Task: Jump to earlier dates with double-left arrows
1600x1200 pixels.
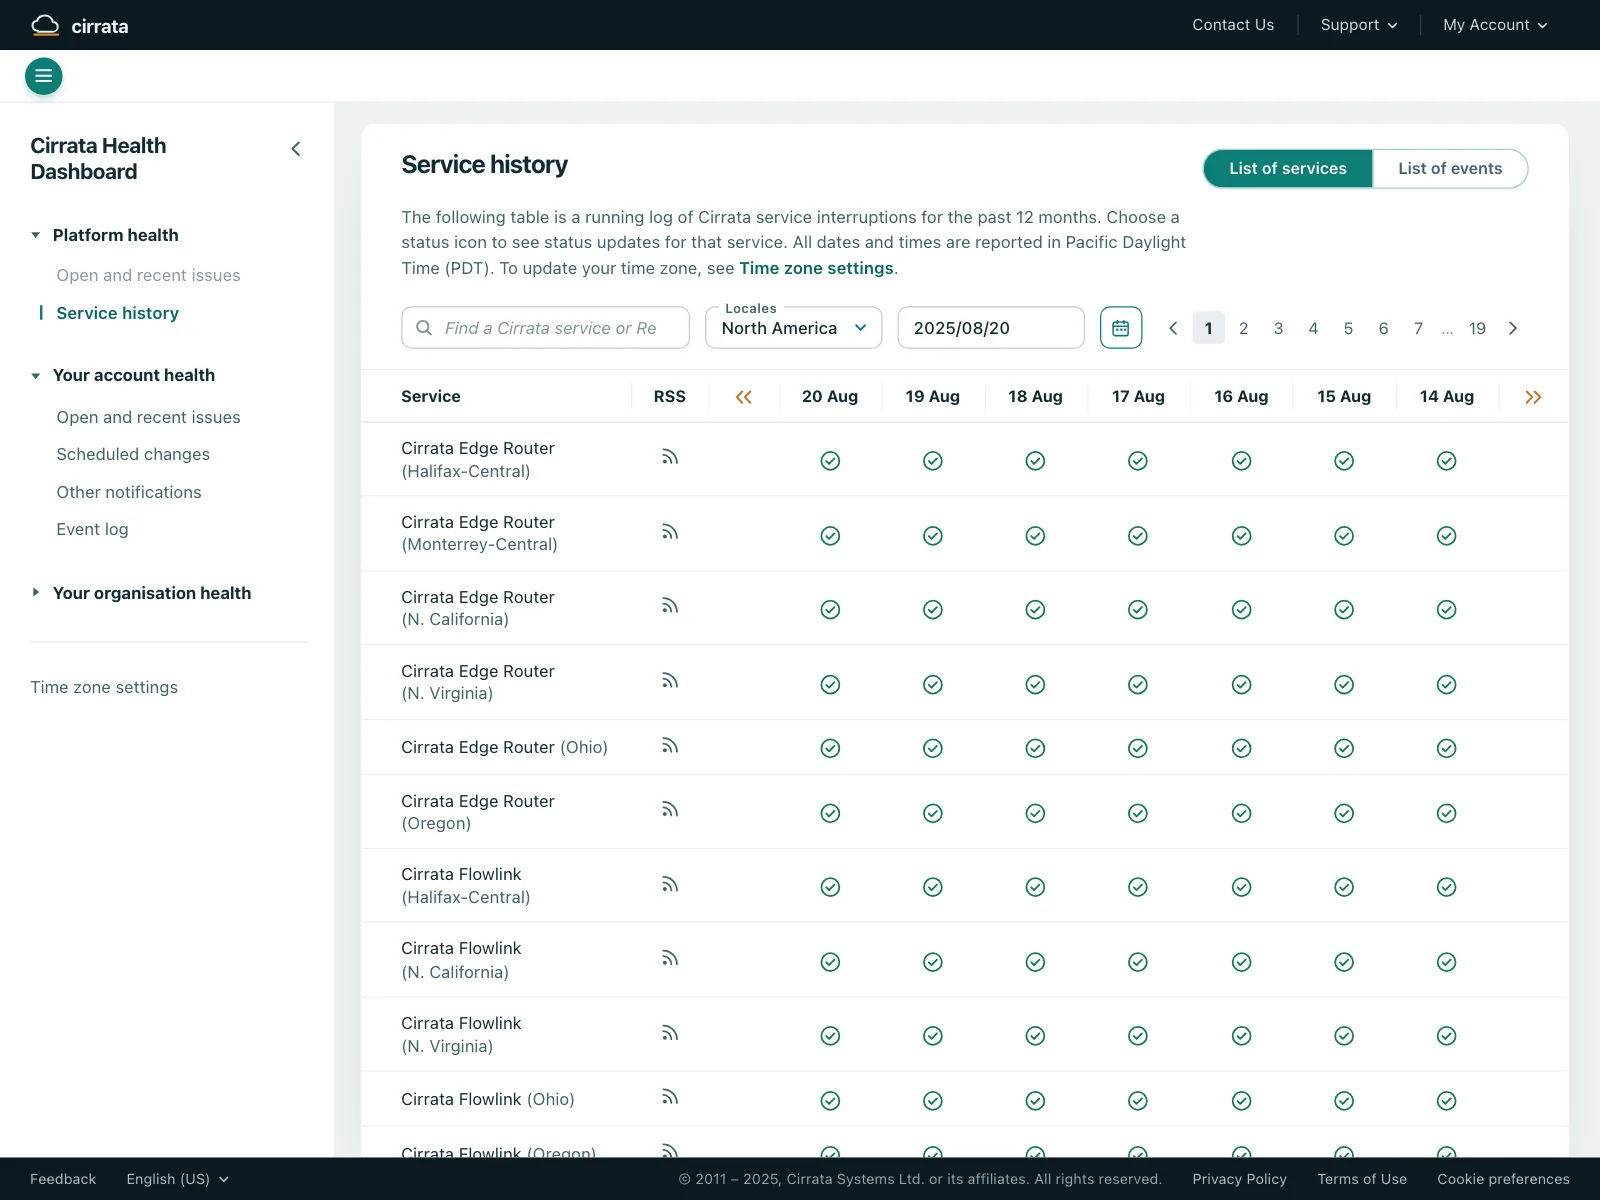Action: [x=743, y=397]
